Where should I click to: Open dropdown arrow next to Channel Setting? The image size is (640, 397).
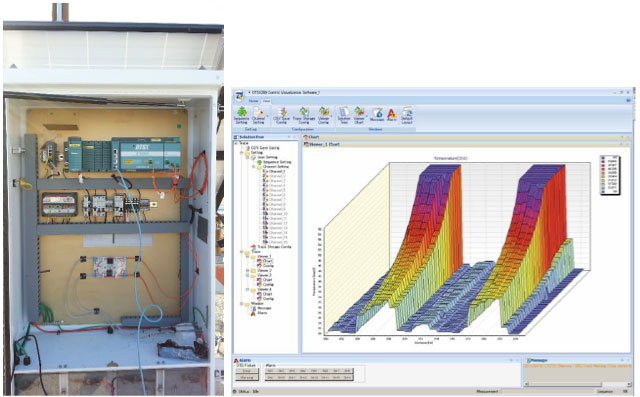[267, 116]
